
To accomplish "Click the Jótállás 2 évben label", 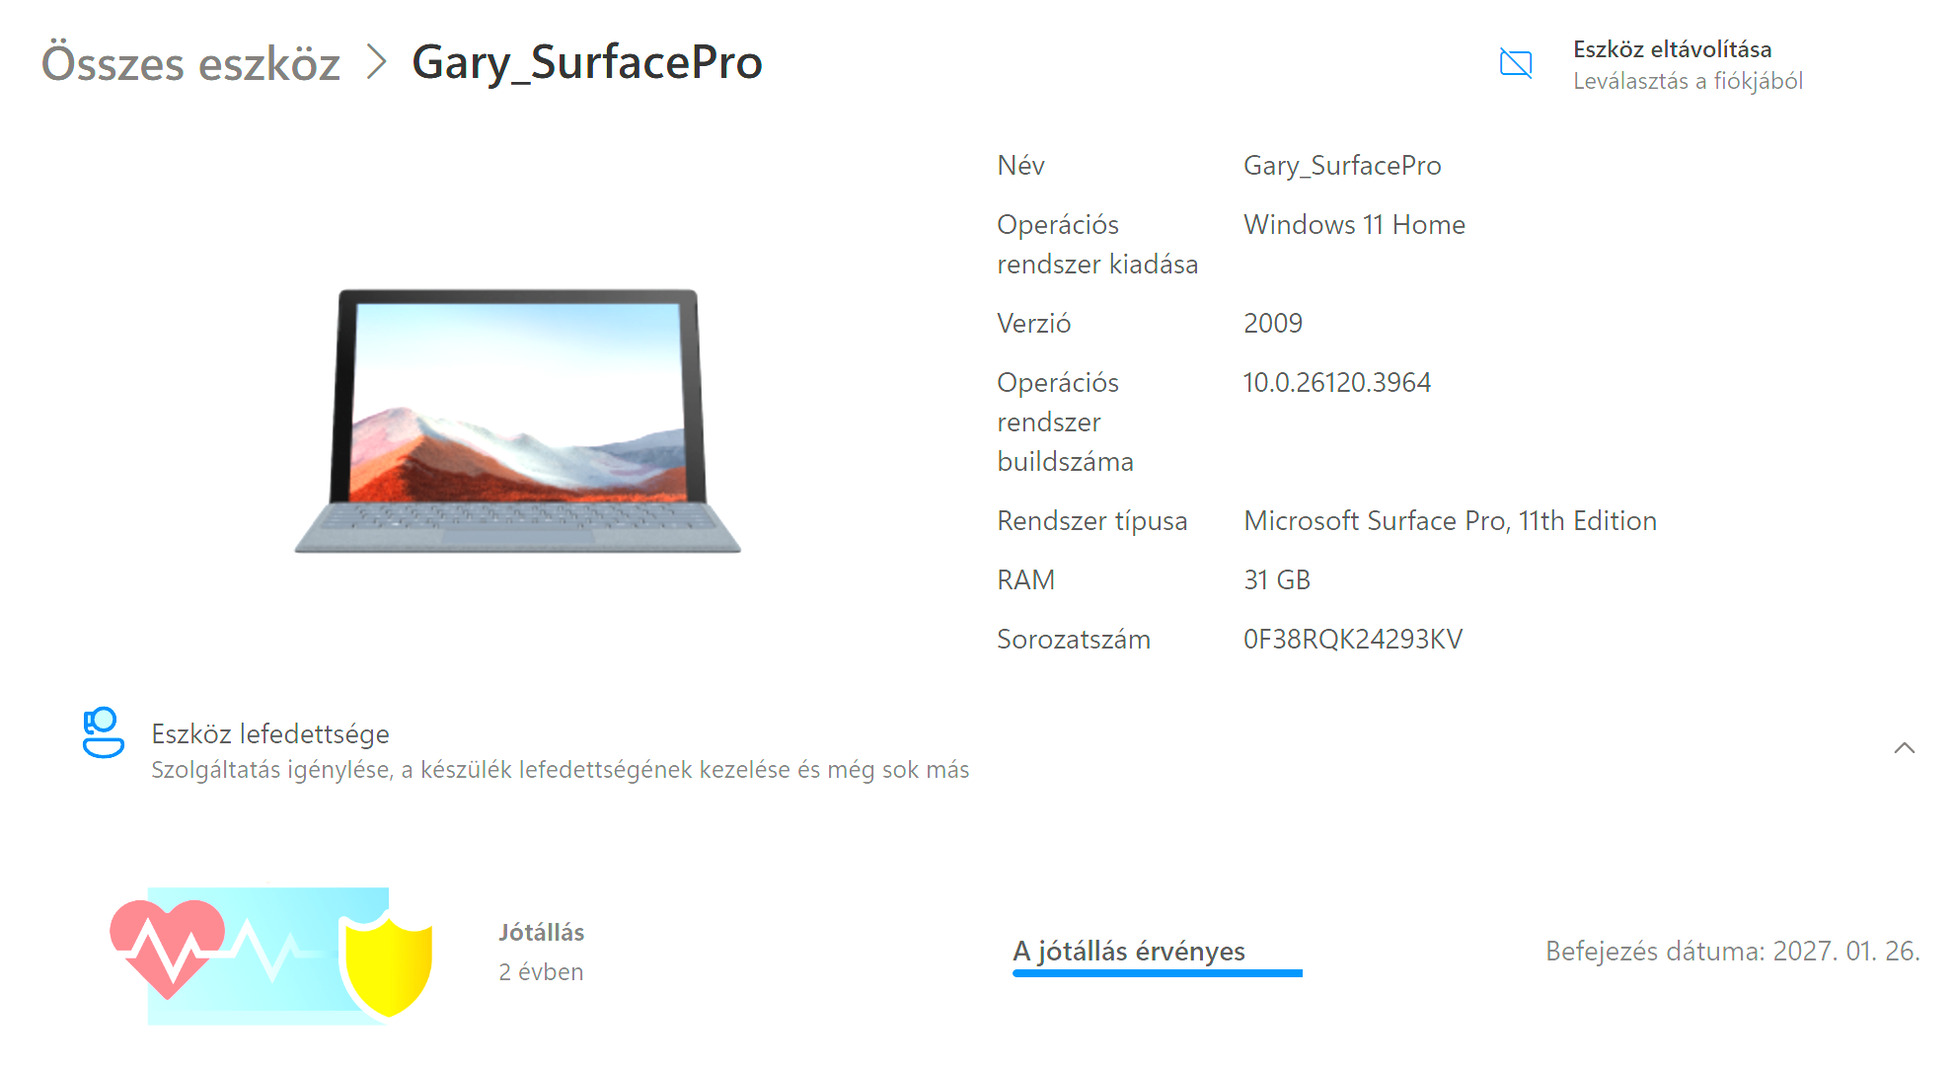I will tap(541, 951).
